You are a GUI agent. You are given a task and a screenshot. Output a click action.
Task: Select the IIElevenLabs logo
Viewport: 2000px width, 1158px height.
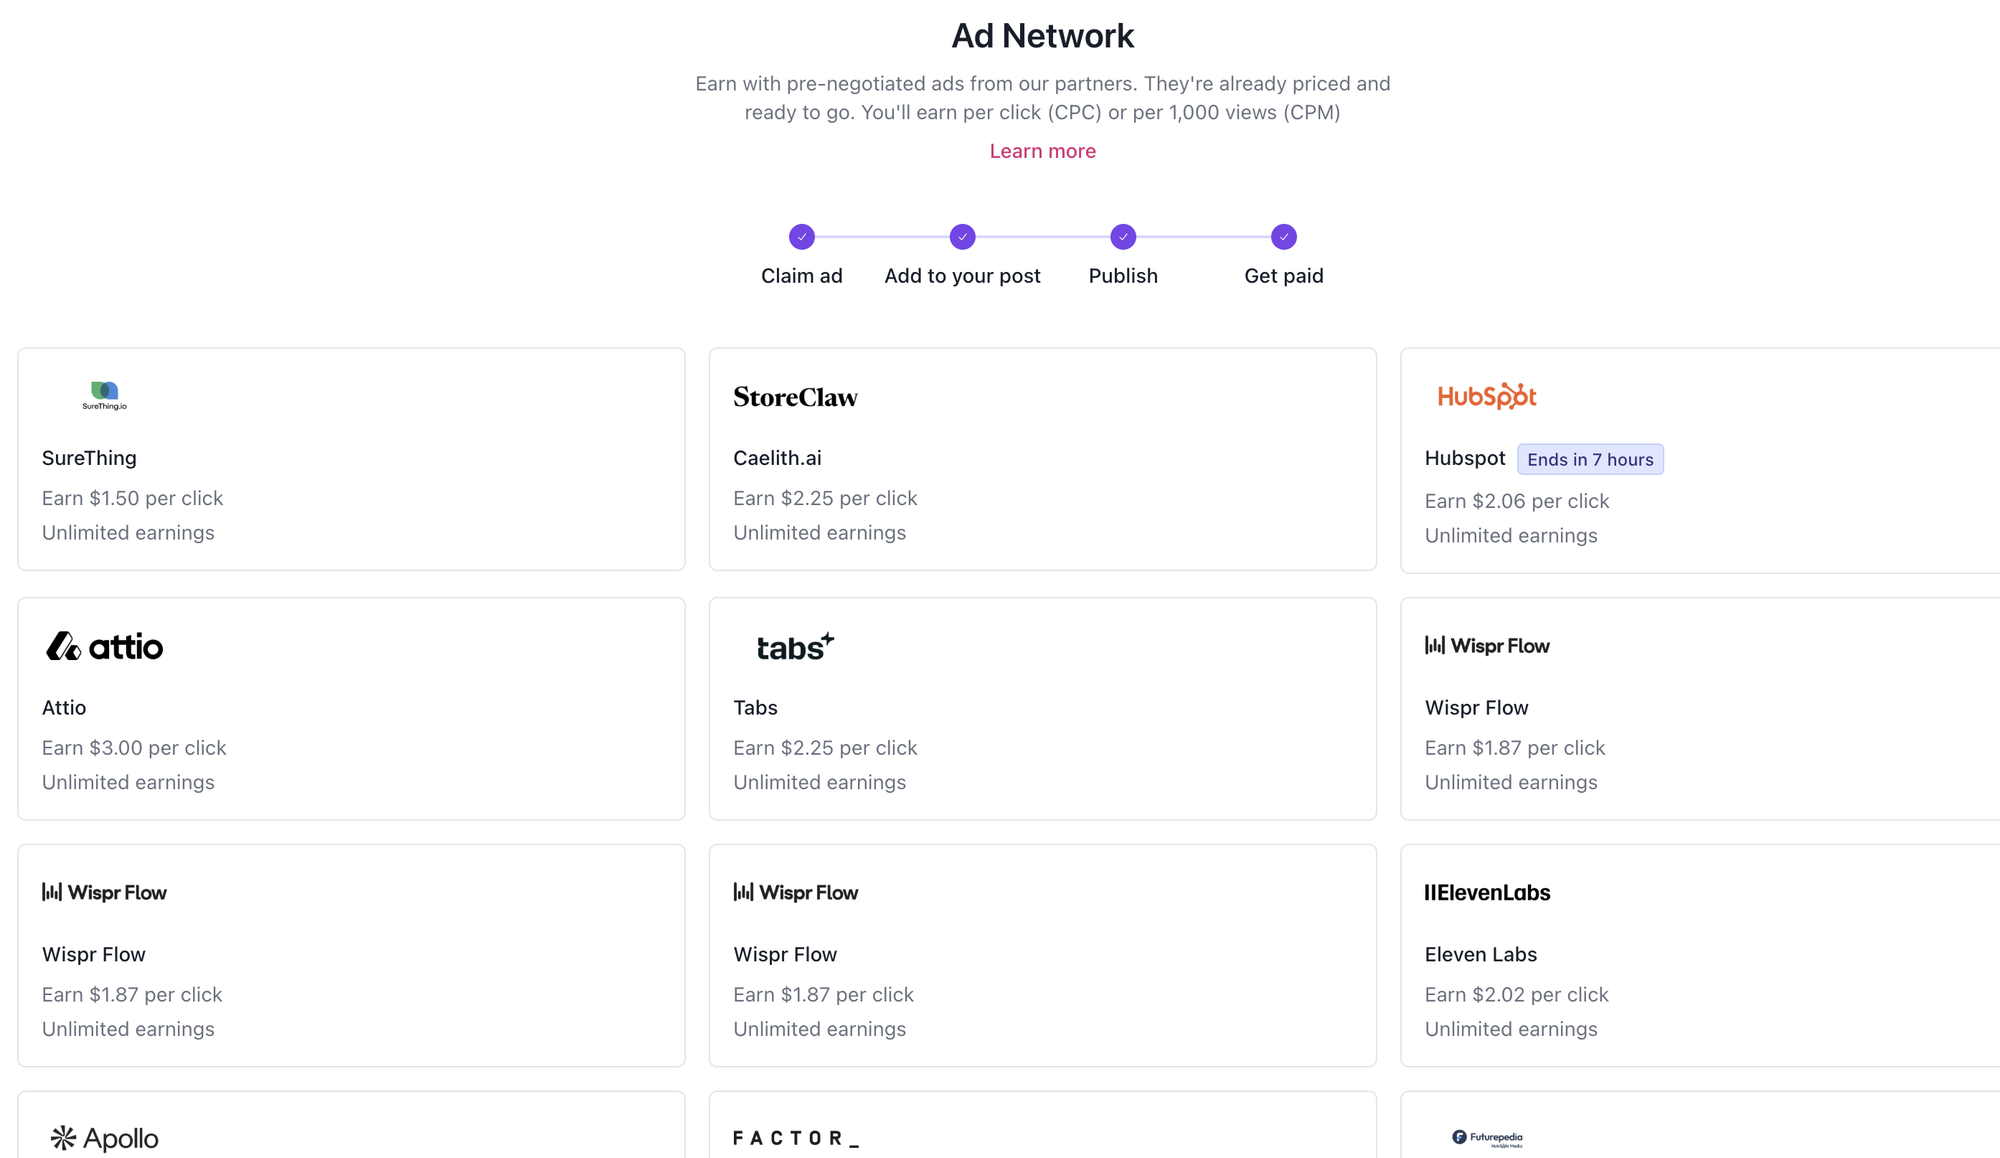coord(1487,892)
